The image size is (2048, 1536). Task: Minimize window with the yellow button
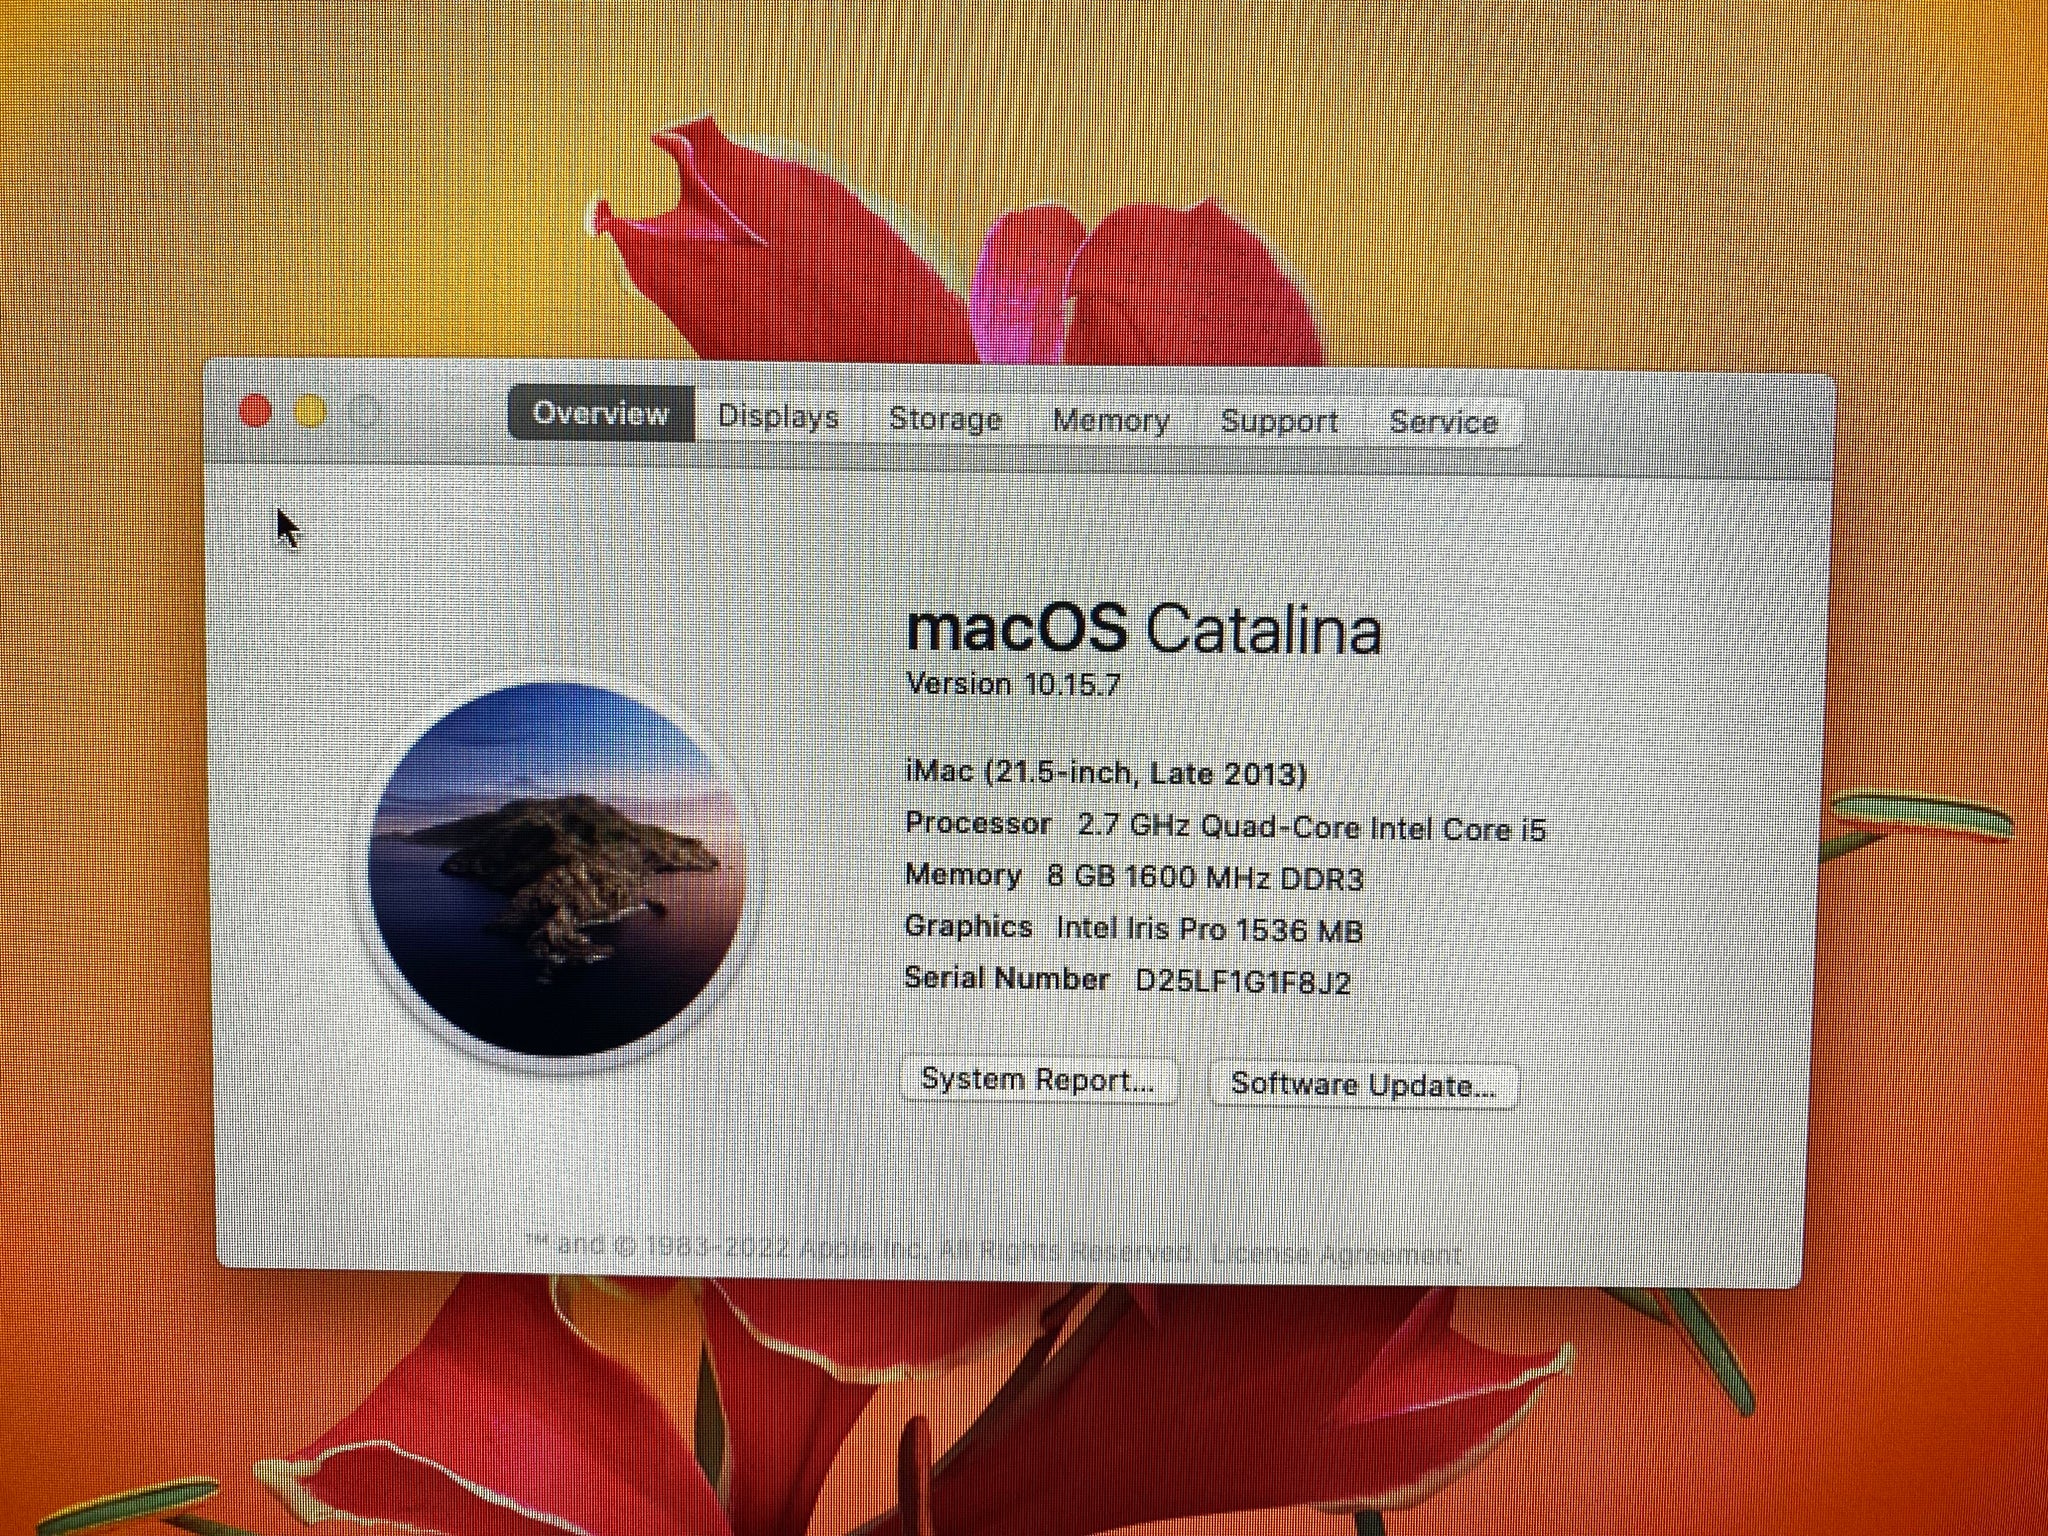311,412
